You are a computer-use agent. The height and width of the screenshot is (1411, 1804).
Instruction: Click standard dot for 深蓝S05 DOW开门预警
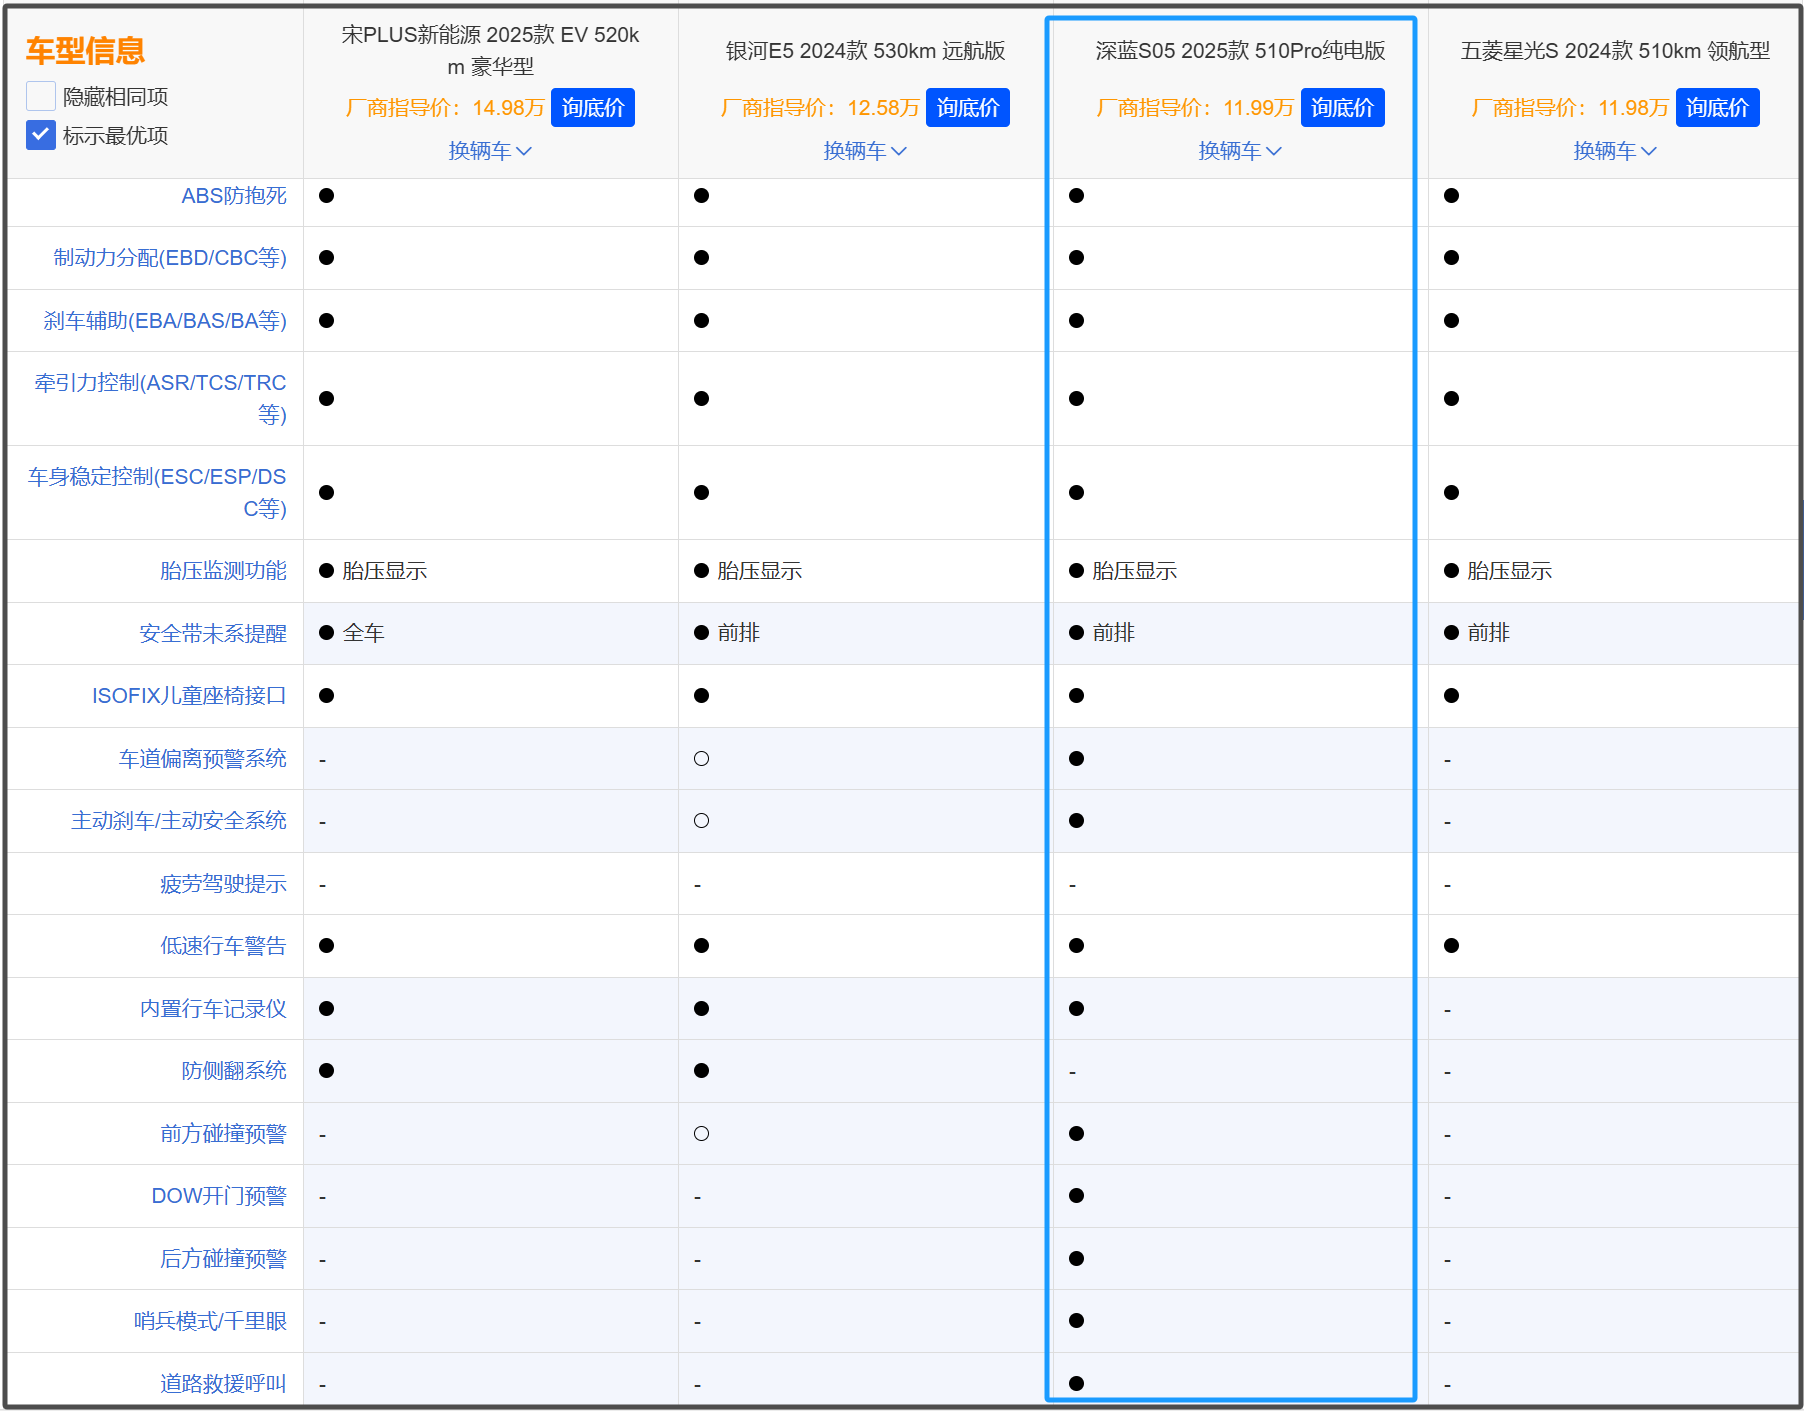[x=1076, y=1196]
